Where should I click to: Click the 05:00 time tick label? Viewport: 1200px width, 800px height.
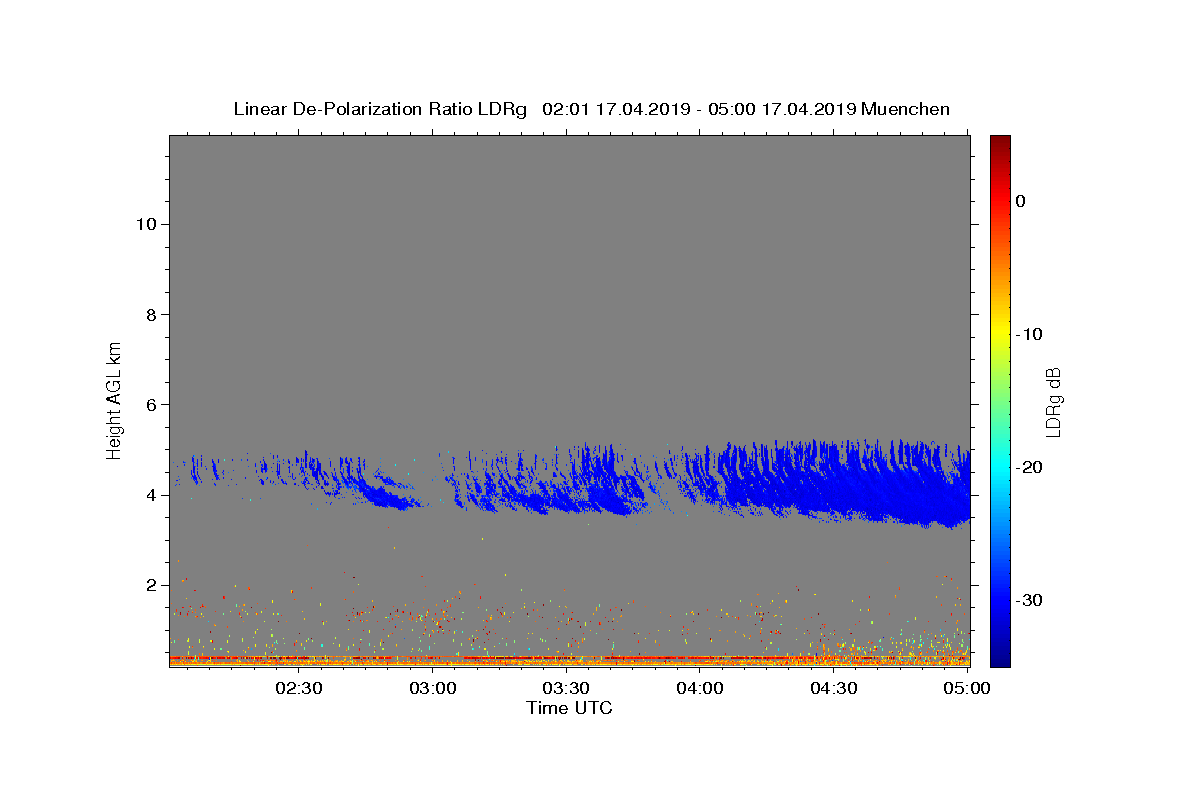click(x=967, y=688)
